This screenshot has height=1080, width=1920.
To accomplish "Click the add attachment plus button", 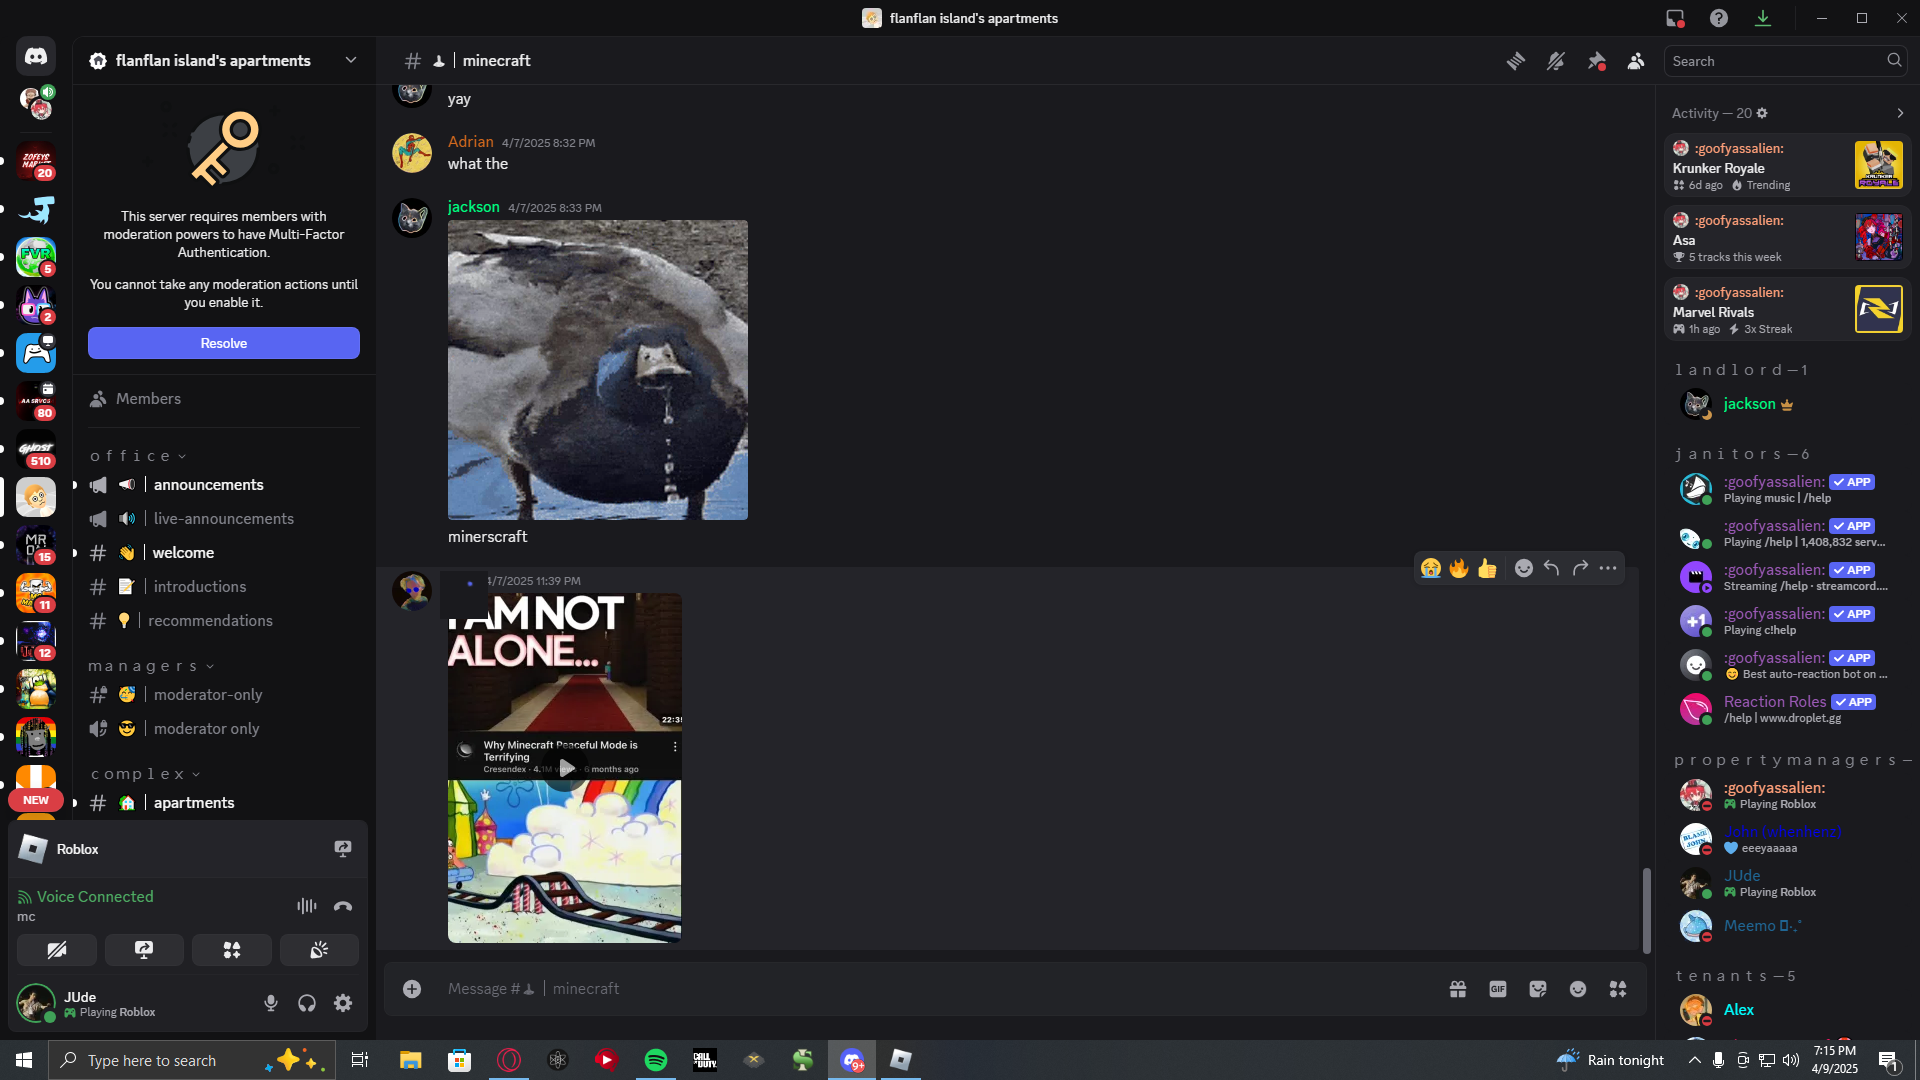I will coord(412,989).
